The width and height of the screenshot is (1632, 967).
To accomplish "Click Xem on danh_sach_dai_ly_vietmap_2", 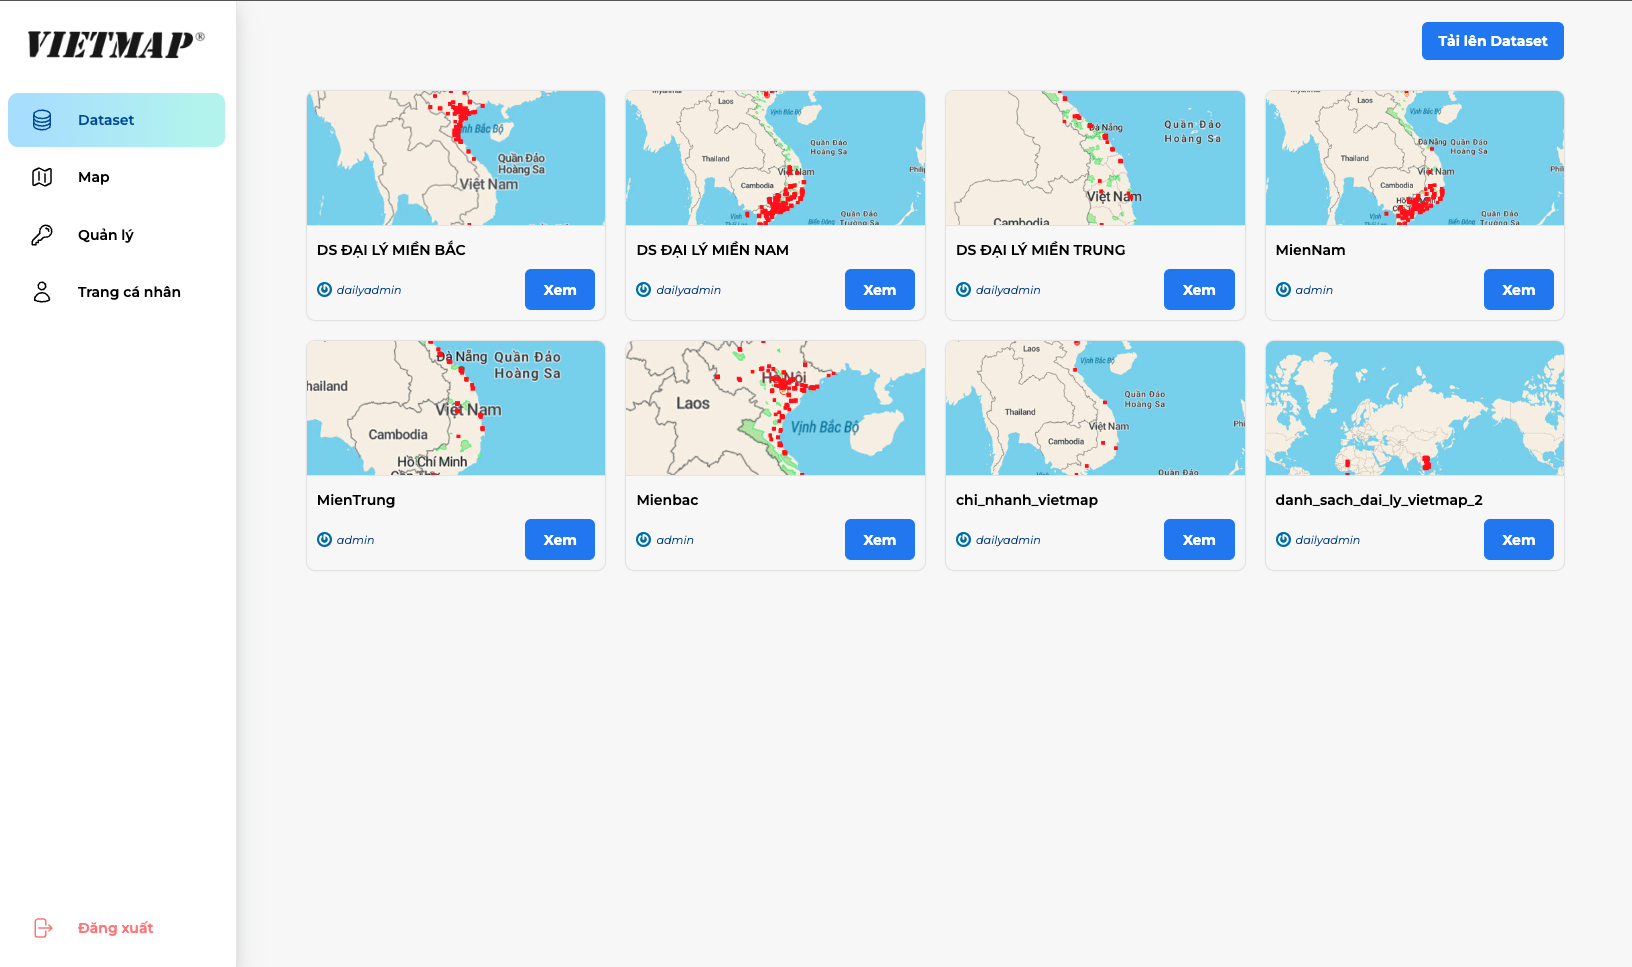I will pos(1519,540).
